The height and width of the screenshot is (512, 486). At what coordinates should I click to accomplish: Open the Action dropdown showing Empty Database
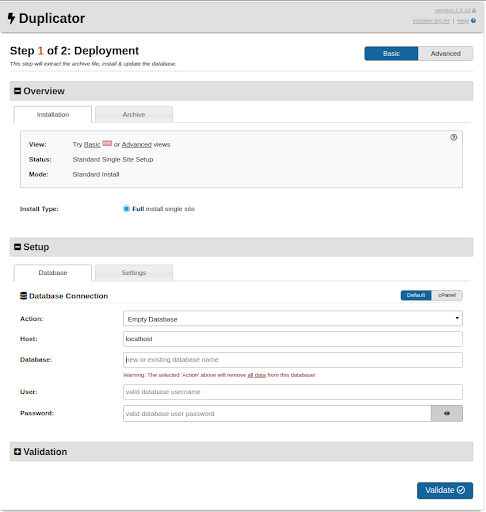(293, 319)
